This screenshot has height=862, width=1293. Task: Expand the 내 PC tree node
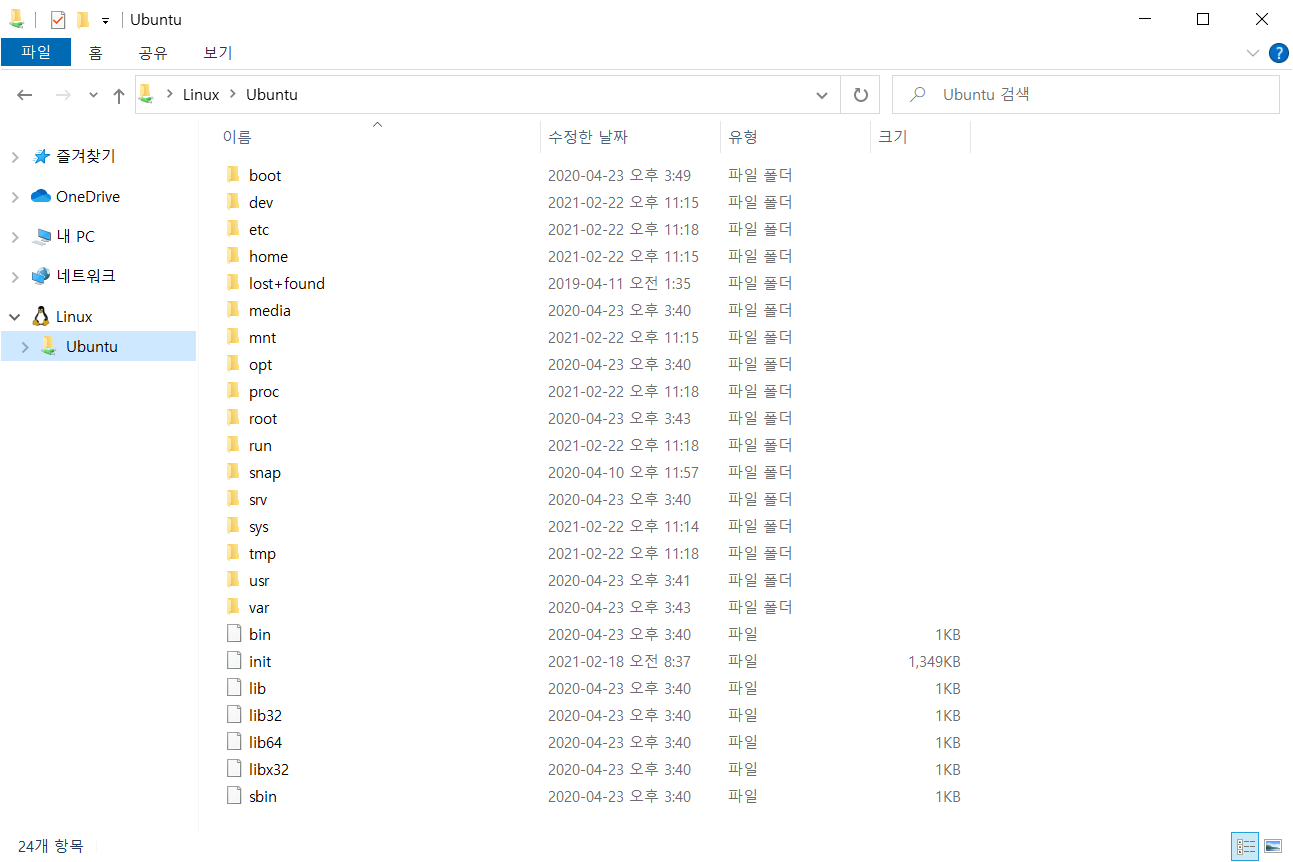15,237
